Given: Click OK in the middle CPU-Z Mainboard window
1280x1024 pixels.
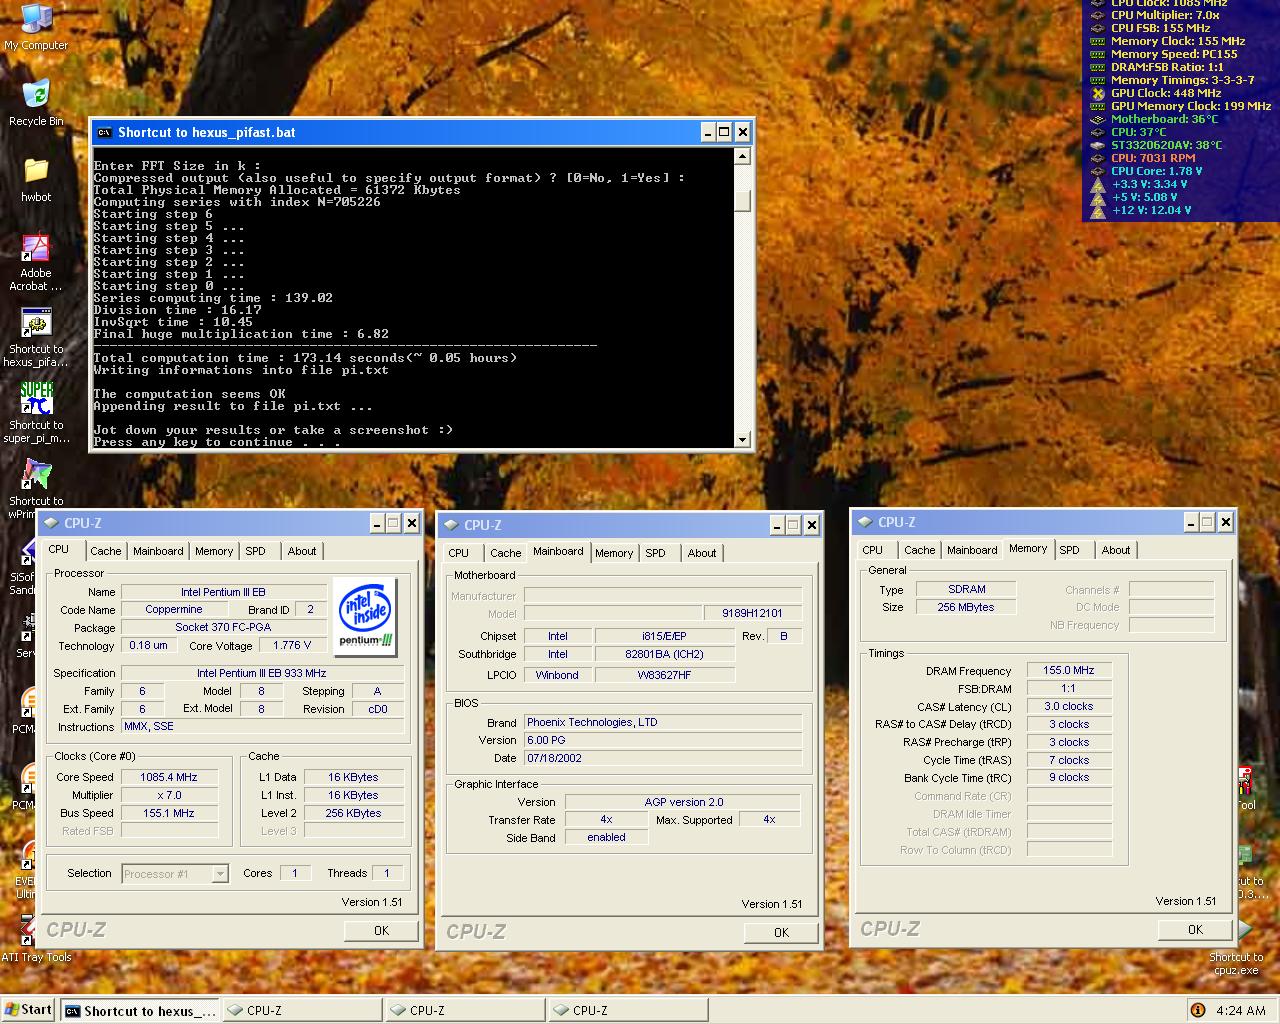Looking at the screenshot, I should click(781, 932).
